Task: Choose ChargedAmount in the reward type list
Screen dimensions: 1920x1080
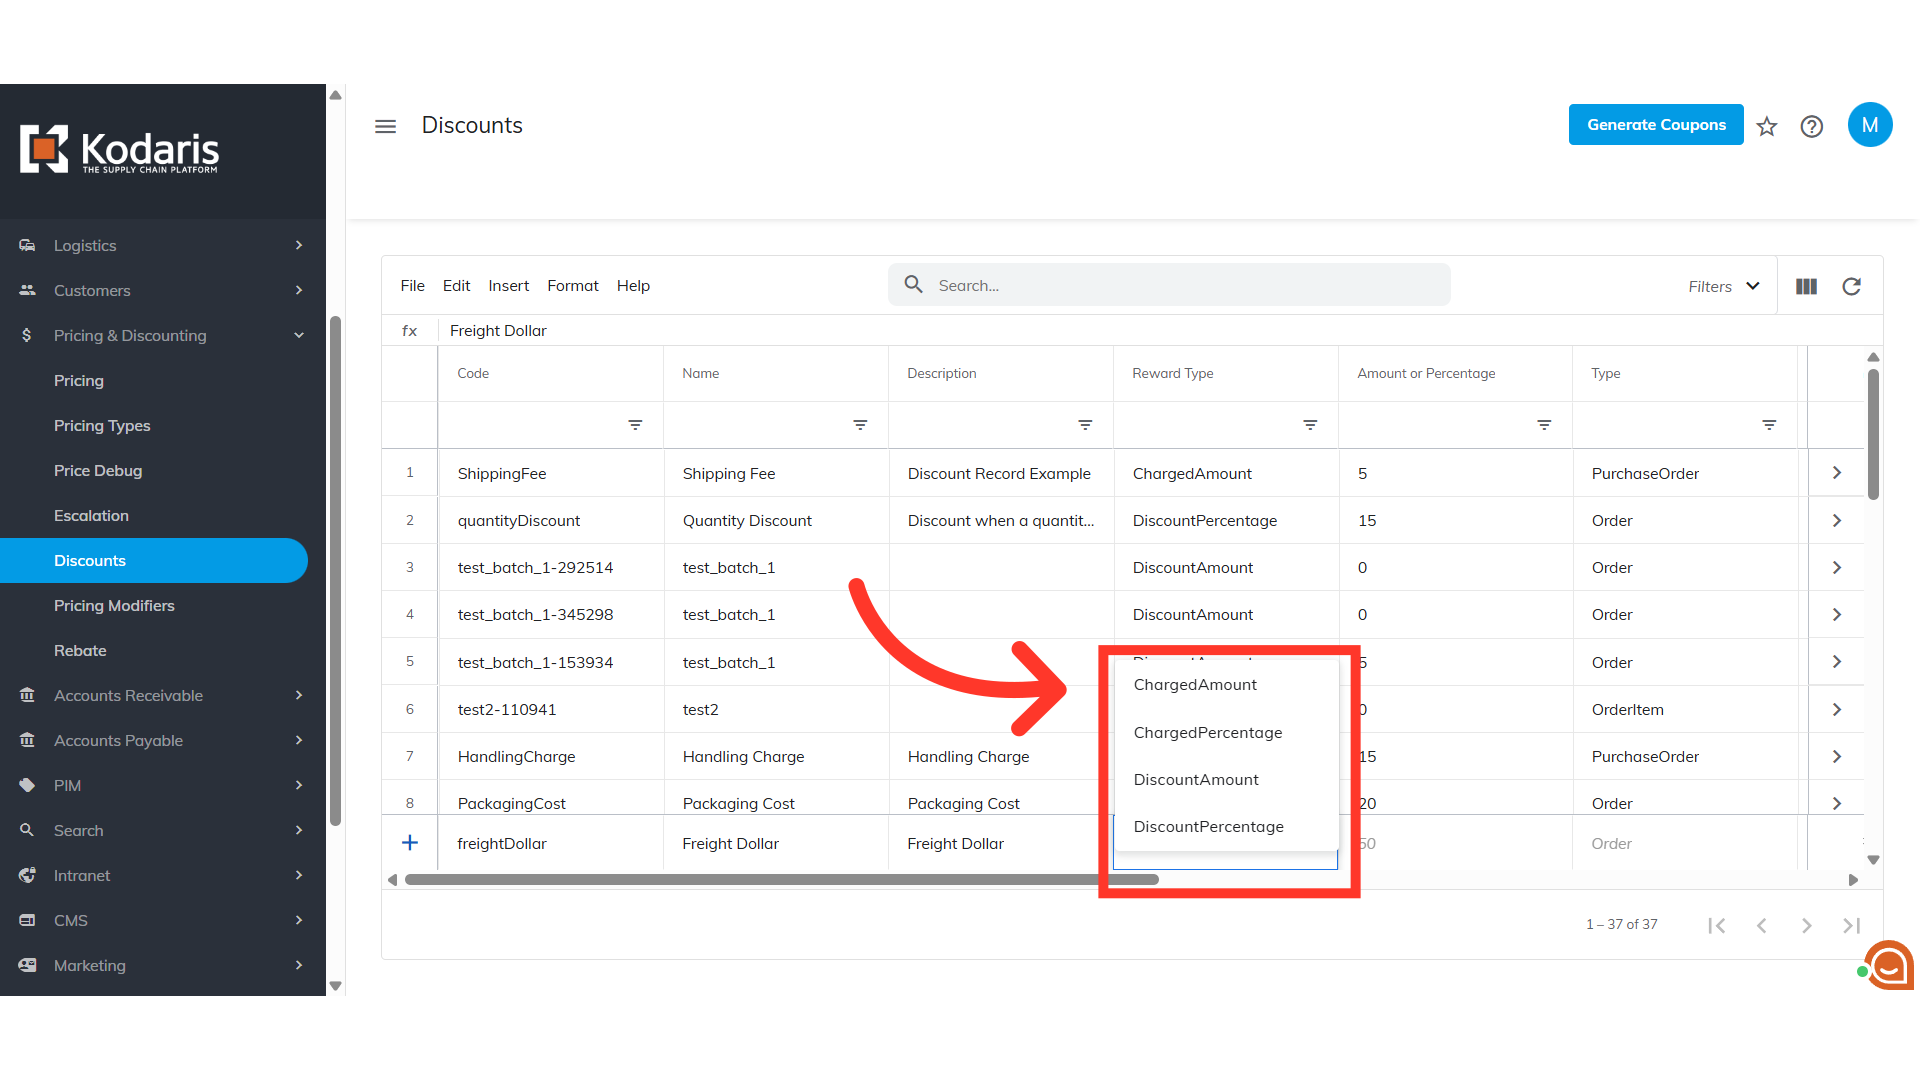Action: coord(1195,685)
